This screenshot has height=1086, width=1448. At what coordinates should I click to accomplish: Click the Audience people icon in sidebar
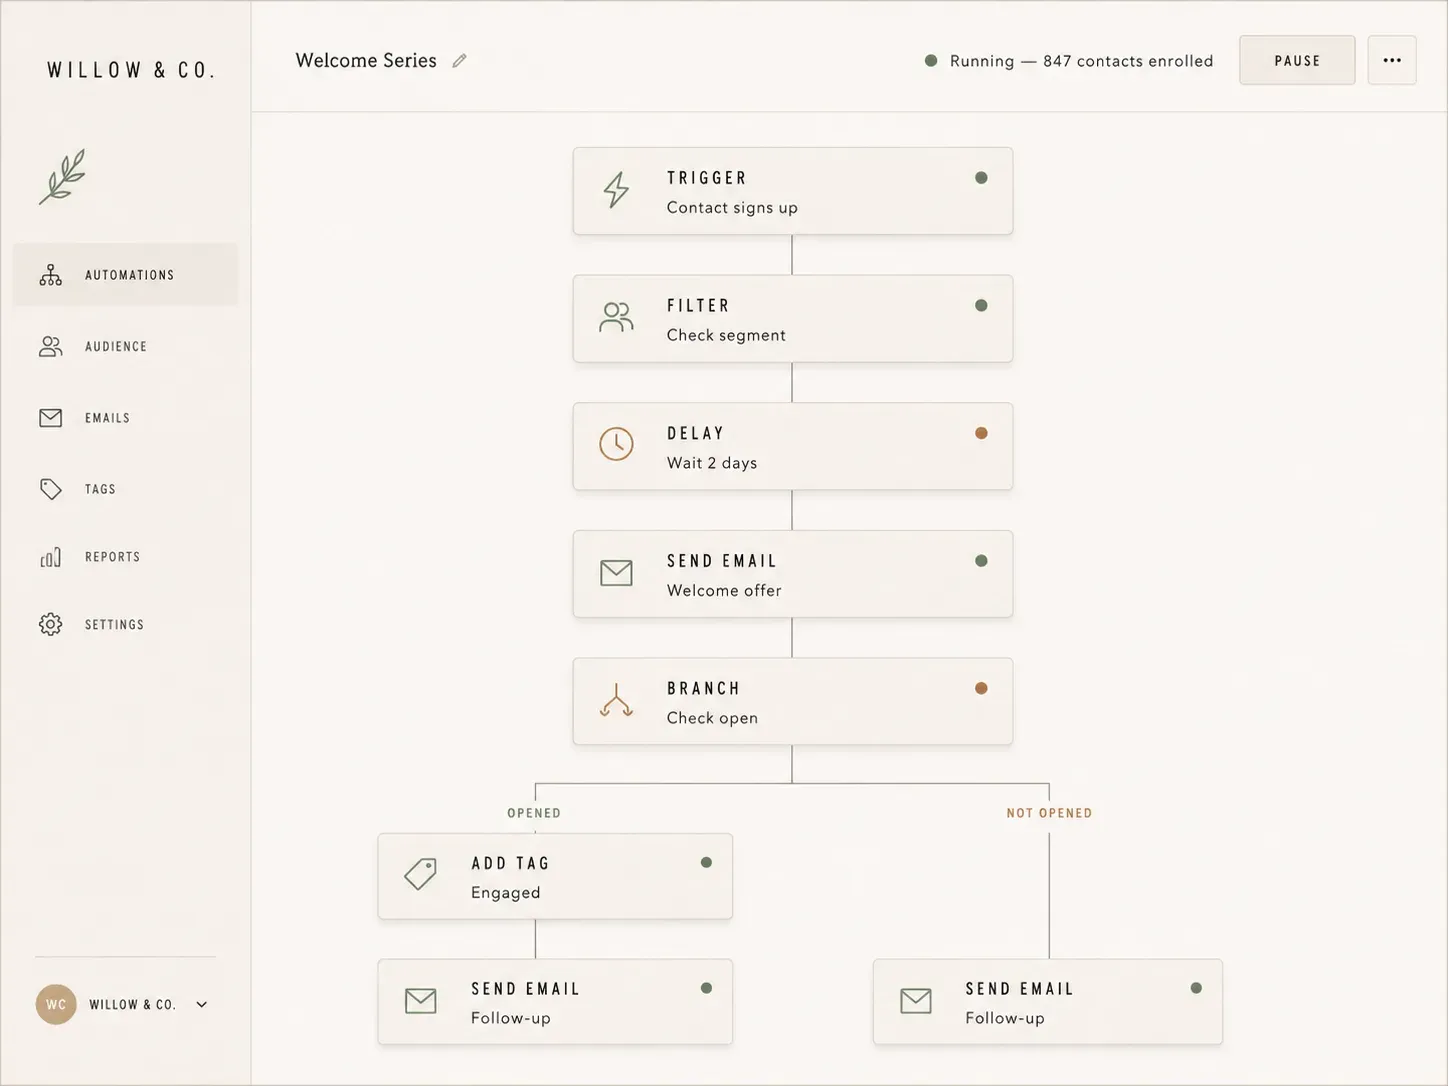coord(51,346)
